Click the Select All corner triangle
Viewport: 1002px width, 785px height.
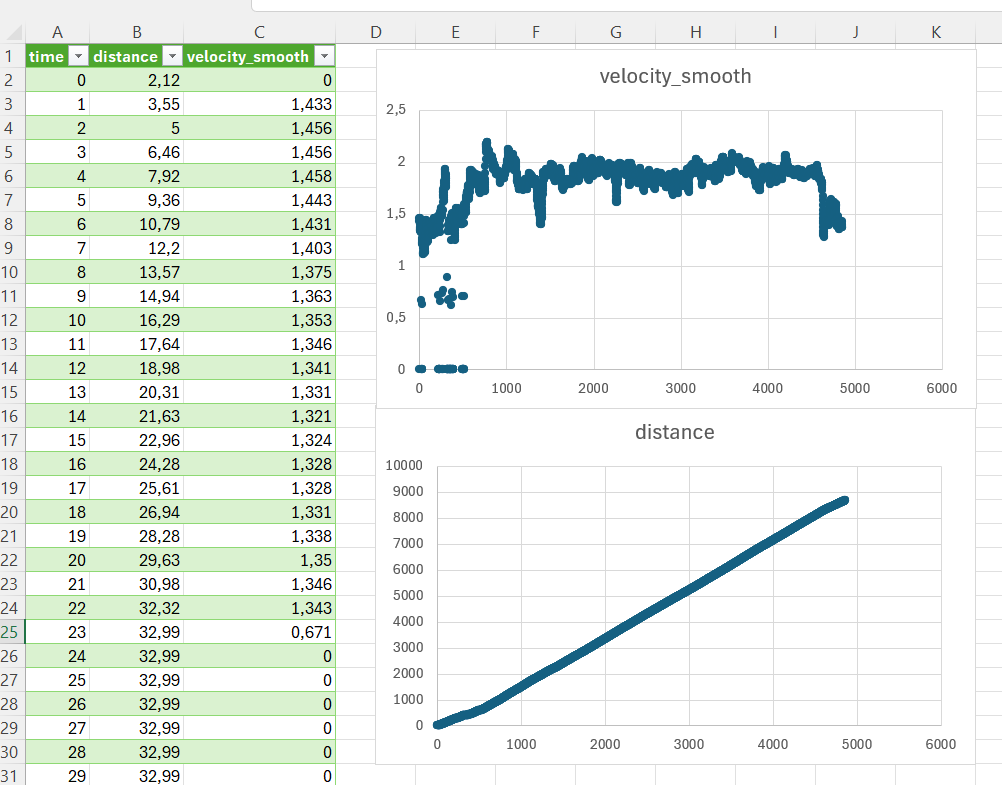click(x=13, y=32)
